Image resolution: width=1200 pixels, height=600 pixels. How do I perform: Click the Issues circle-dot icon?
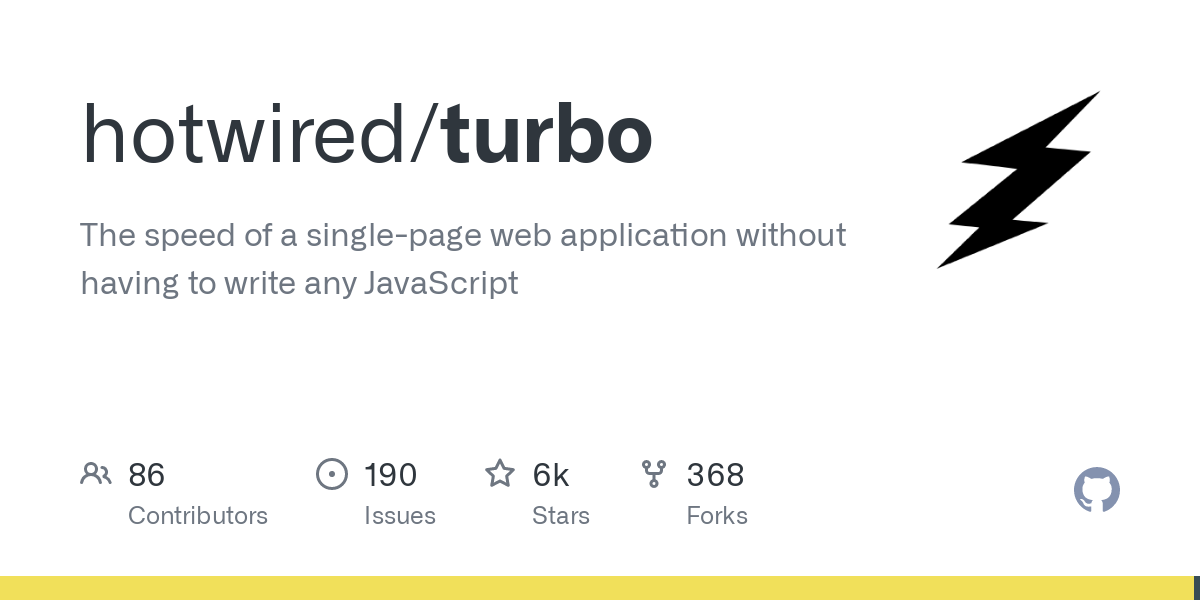click(332, 474)
